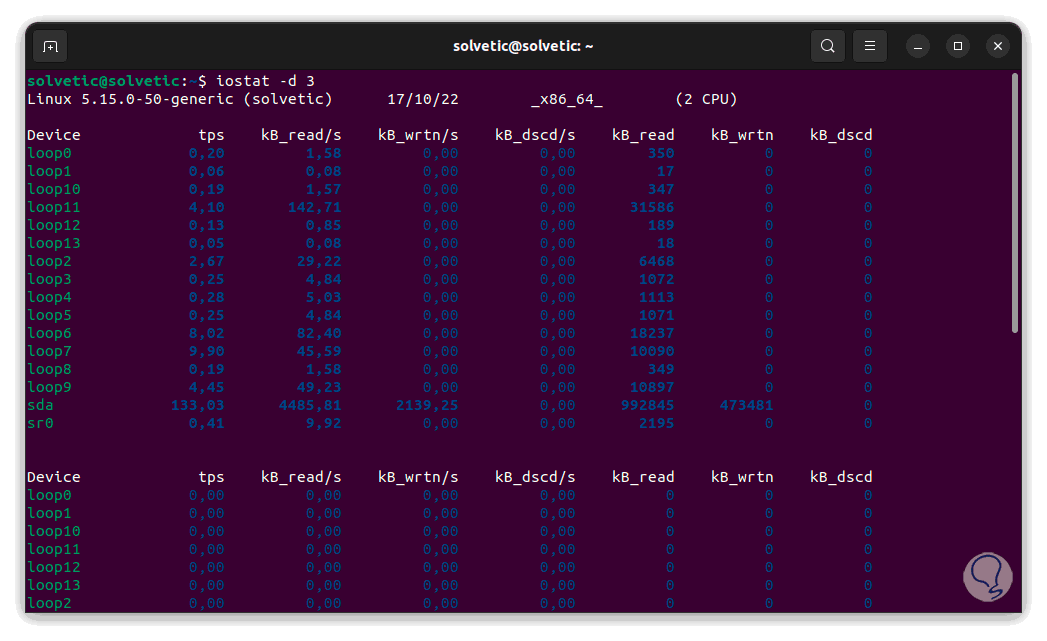
Task: Minimize the terminal window
Action: point(917,46)
